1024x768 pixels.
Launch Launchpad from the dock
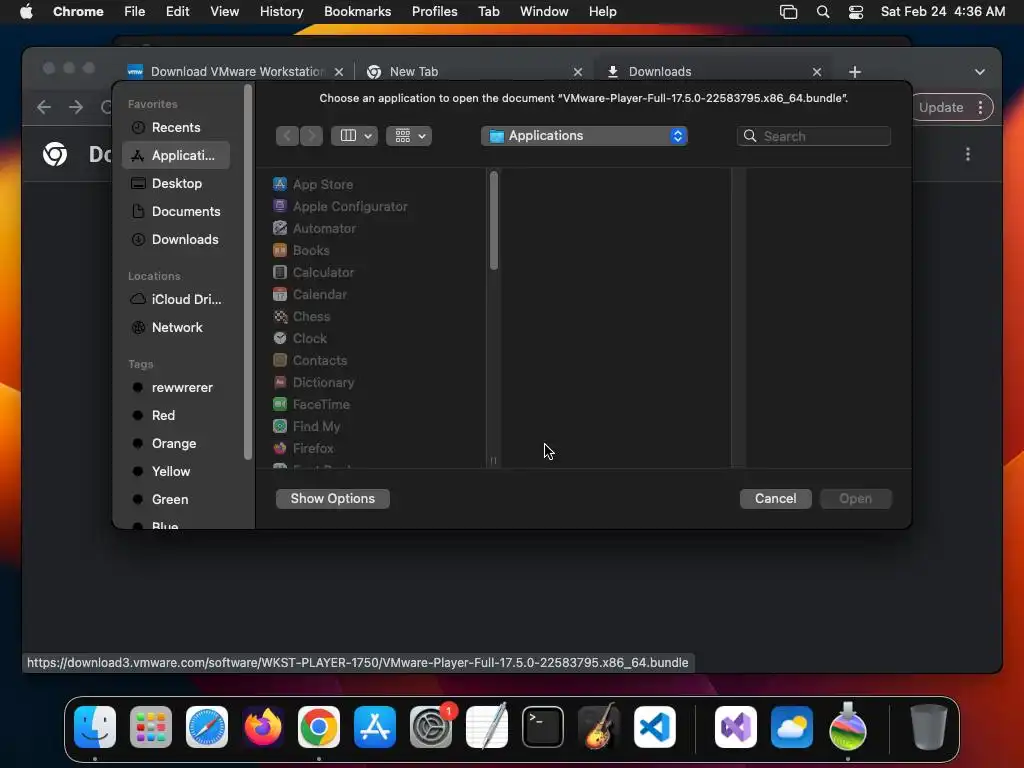(x=151, y=727)
